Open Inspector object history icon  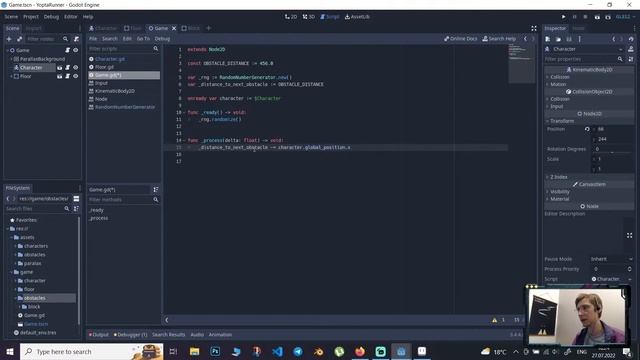[631, 39]
